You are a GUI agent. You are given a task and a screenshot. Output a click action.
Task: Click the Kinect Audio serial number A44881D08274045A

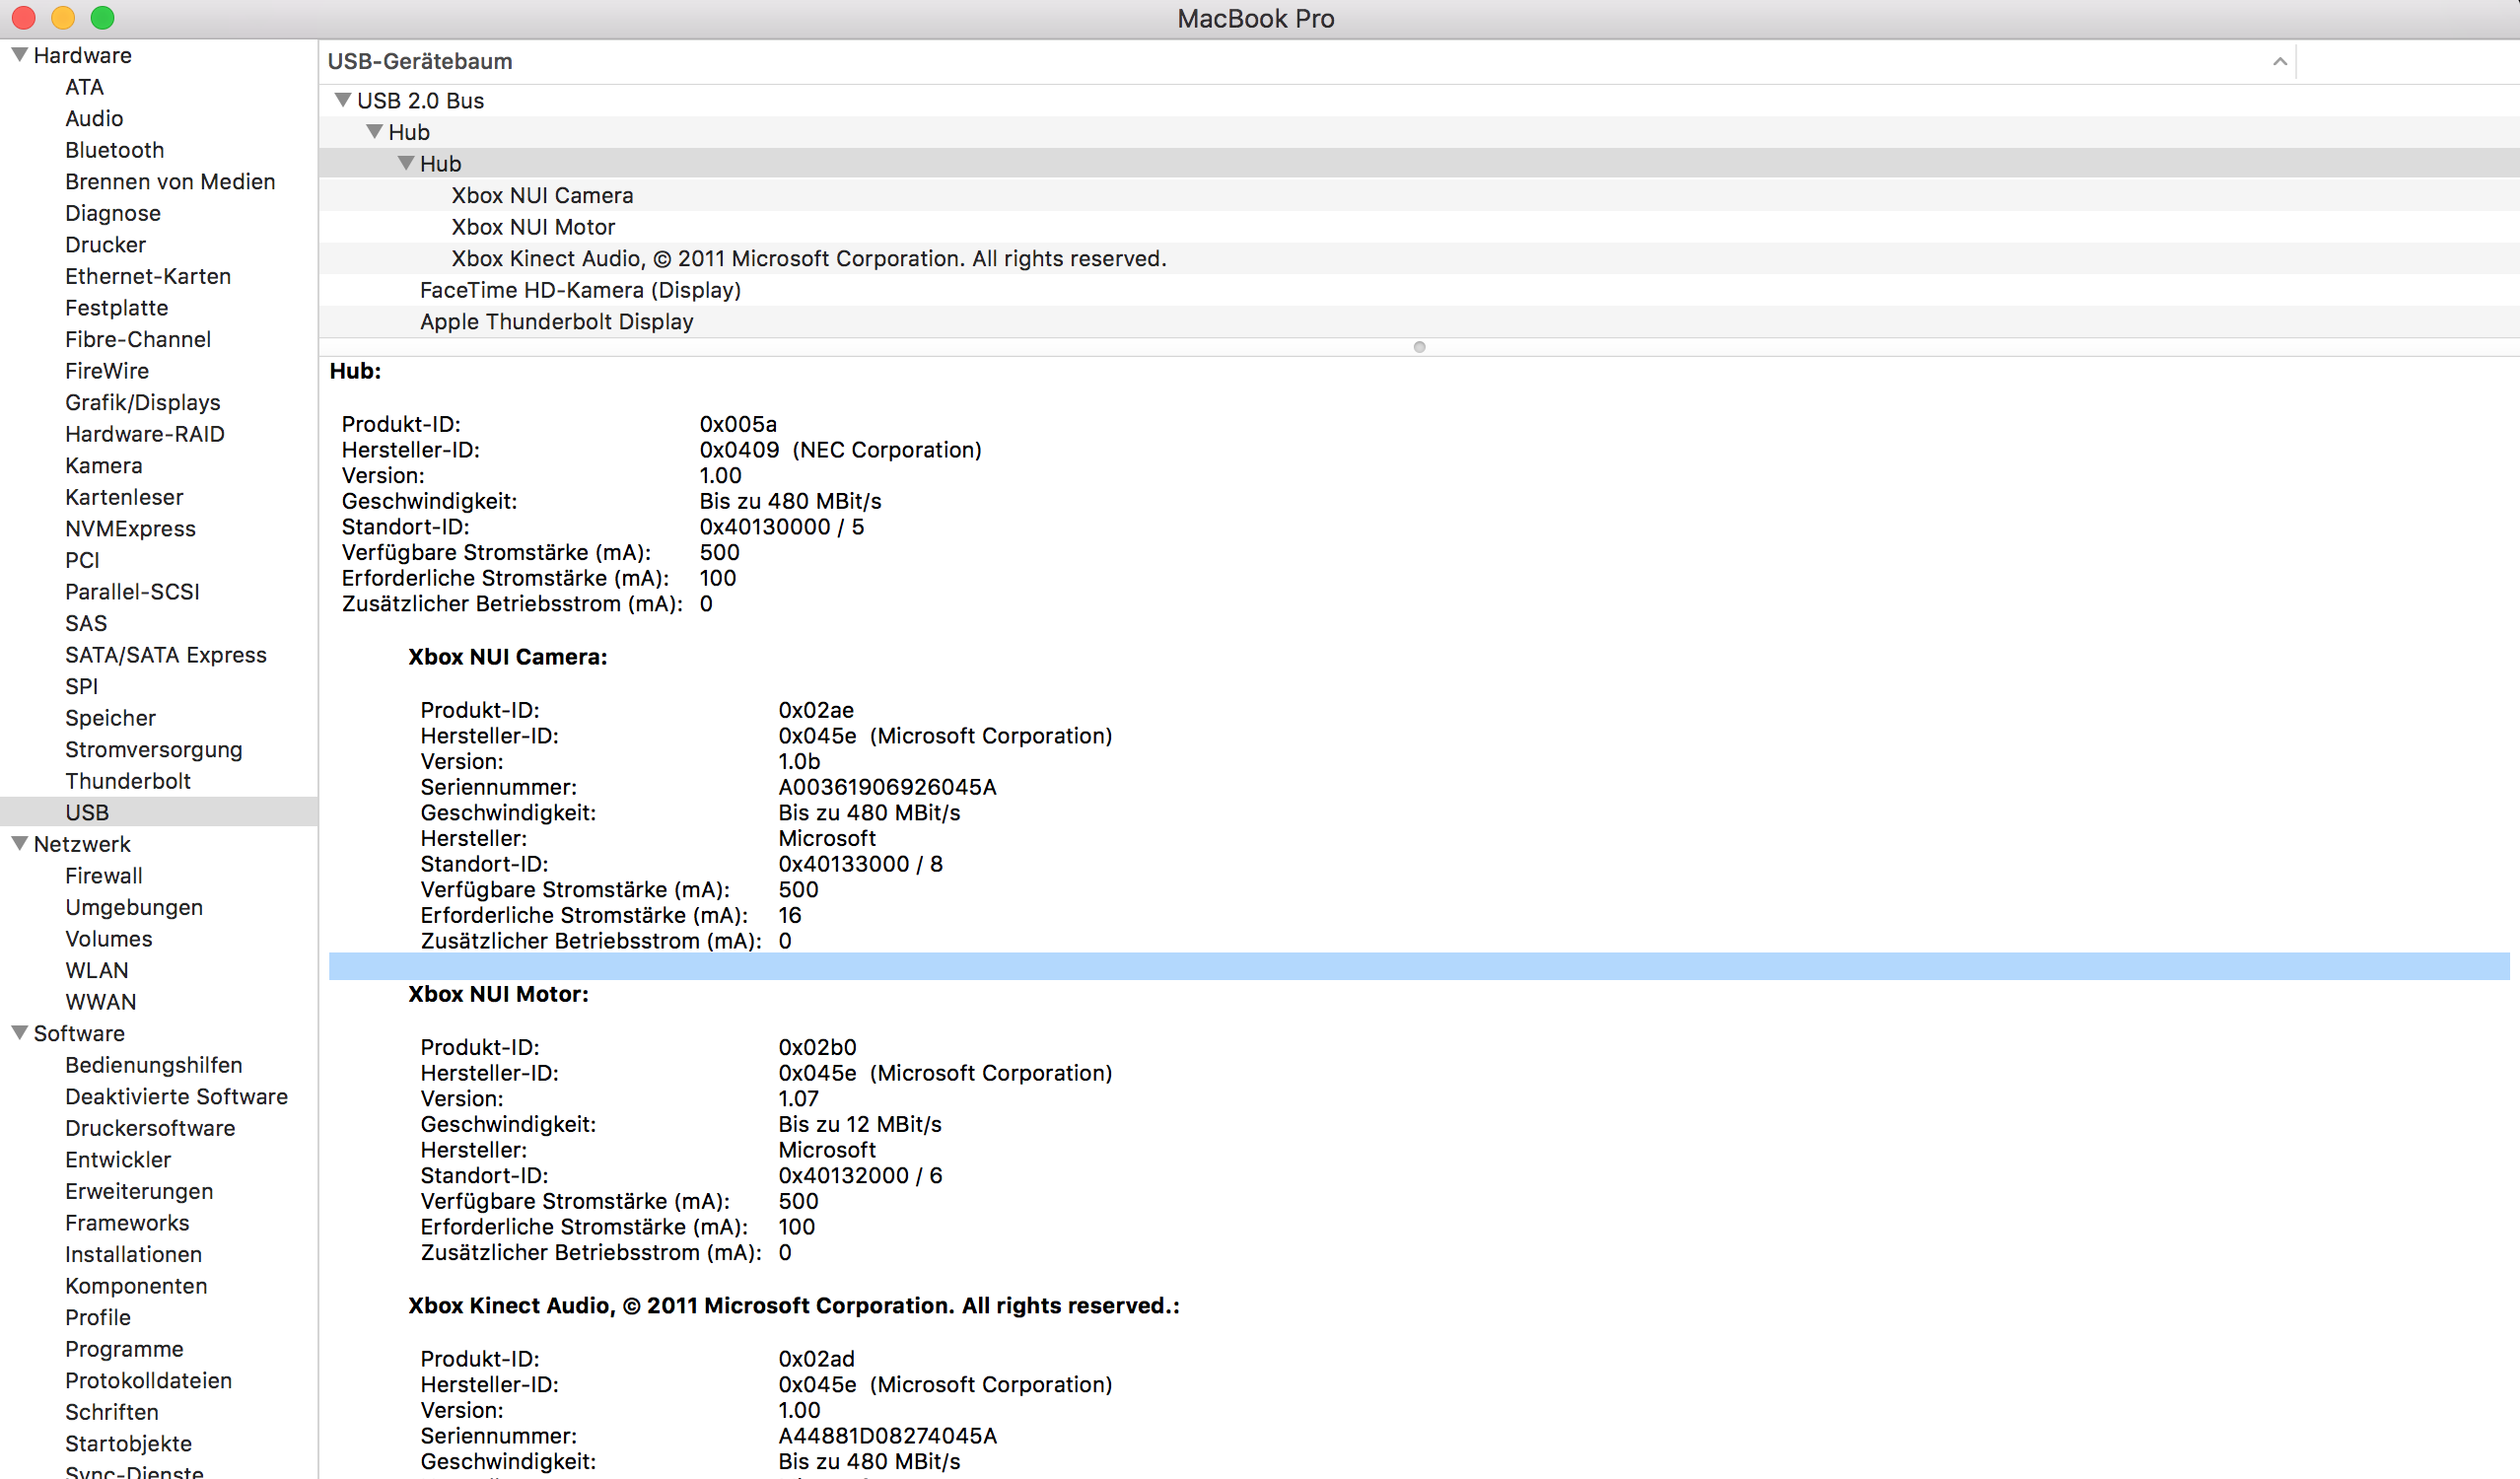(887, 1435)
